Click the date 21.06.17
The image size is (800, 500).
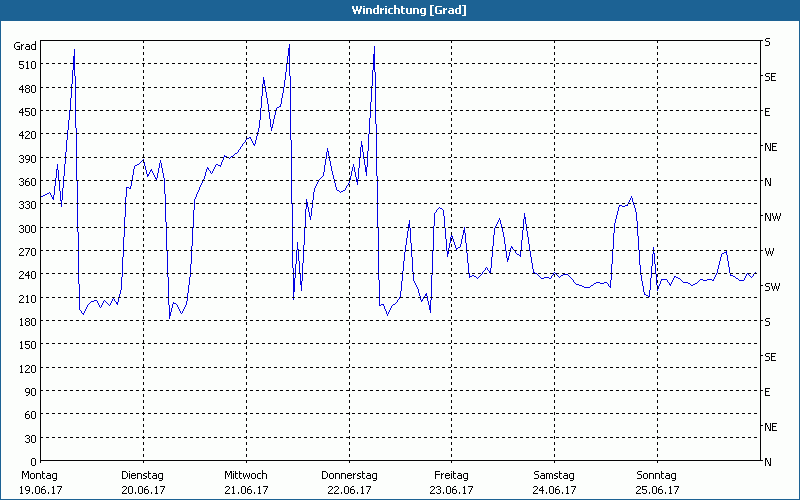click(246, 490)
